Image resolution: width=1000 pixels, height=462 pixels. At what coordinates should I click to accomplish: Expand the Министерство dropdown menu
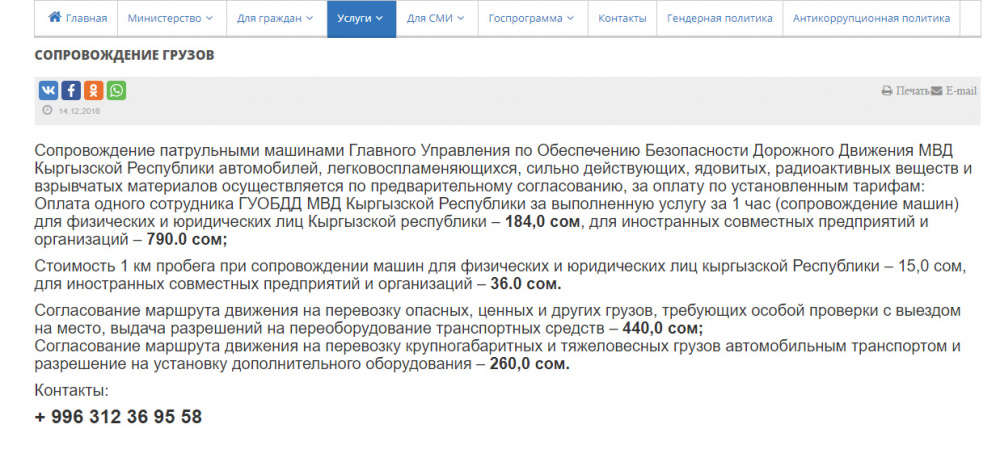[x=170, y=19]
